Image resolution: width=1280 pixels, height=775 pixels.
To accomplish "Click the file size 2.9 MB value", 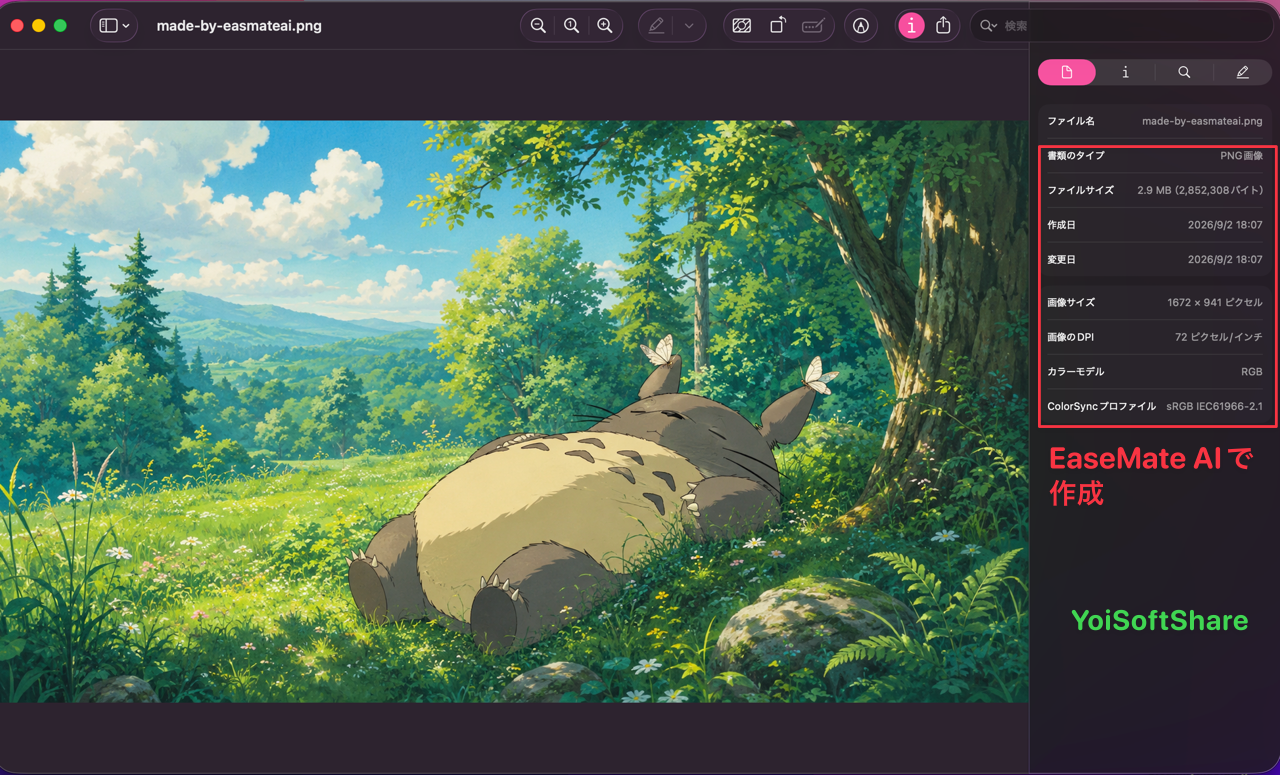I will click(1200, 190).
